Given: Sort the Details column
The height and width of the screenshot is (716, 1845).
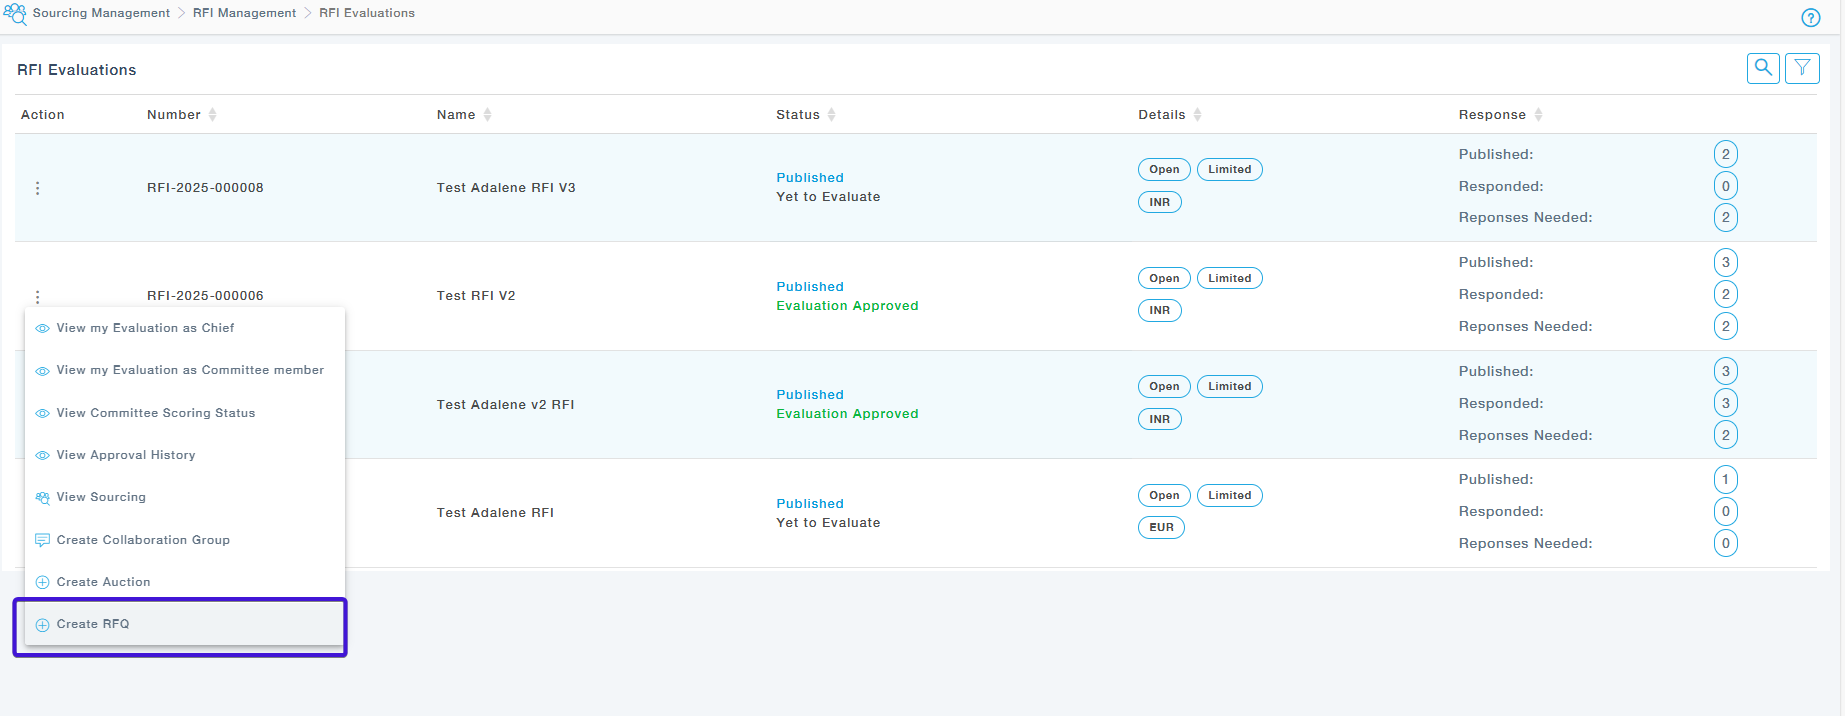Looking at the screenshot, I should (x=1197, y=115).
